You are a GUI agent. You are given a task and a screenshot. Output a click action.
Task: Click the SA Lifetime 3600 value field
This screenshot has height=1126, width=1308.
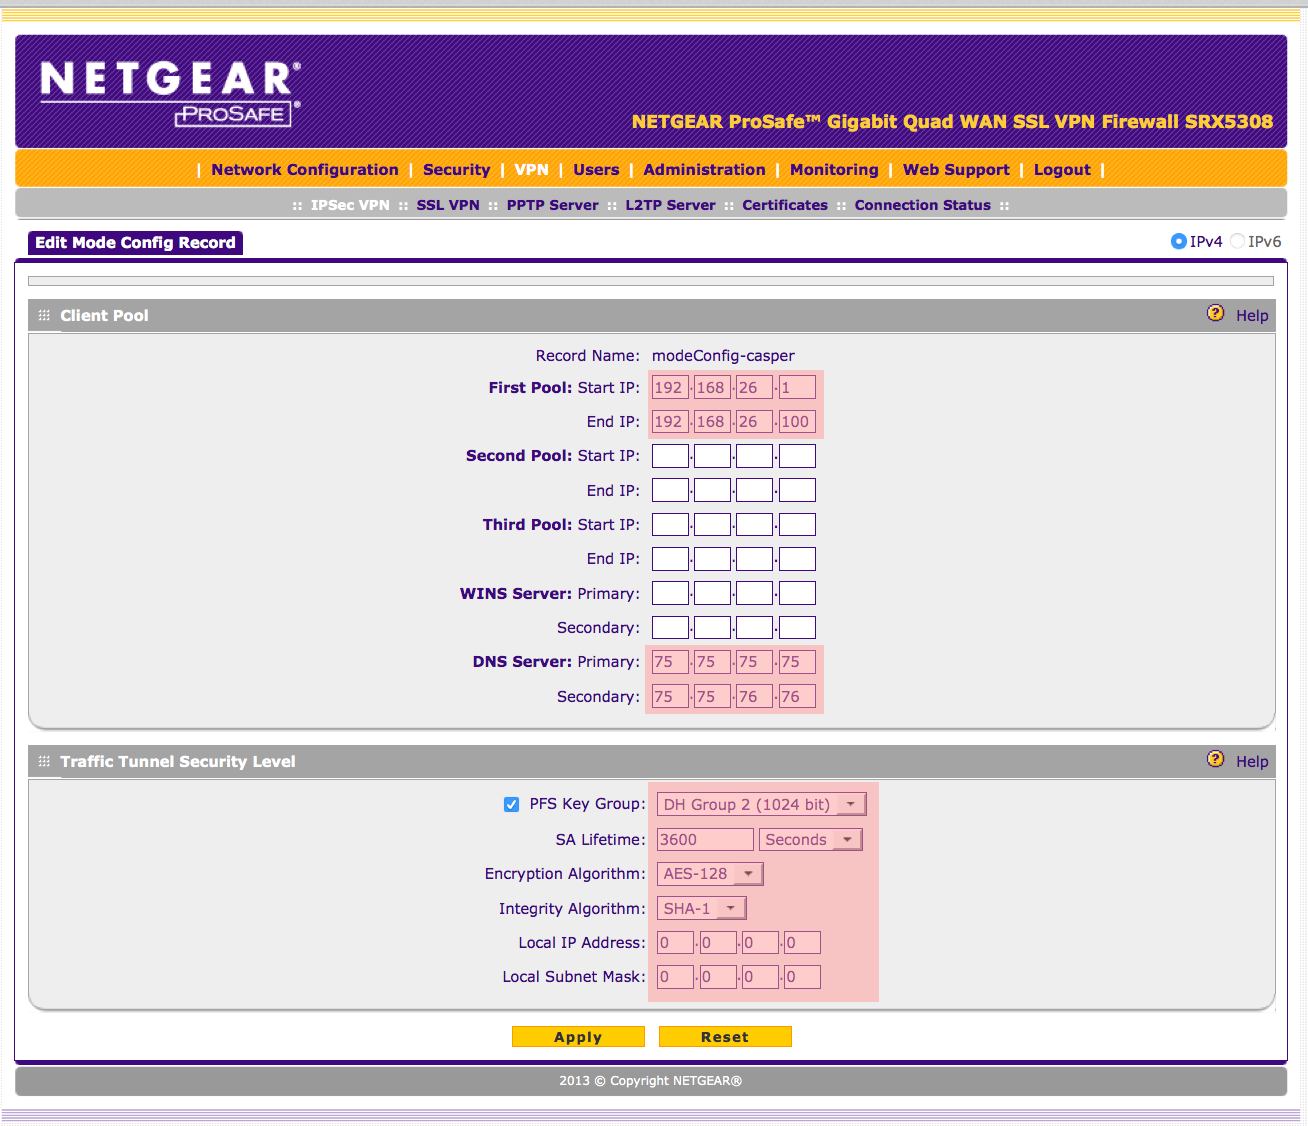705,839
